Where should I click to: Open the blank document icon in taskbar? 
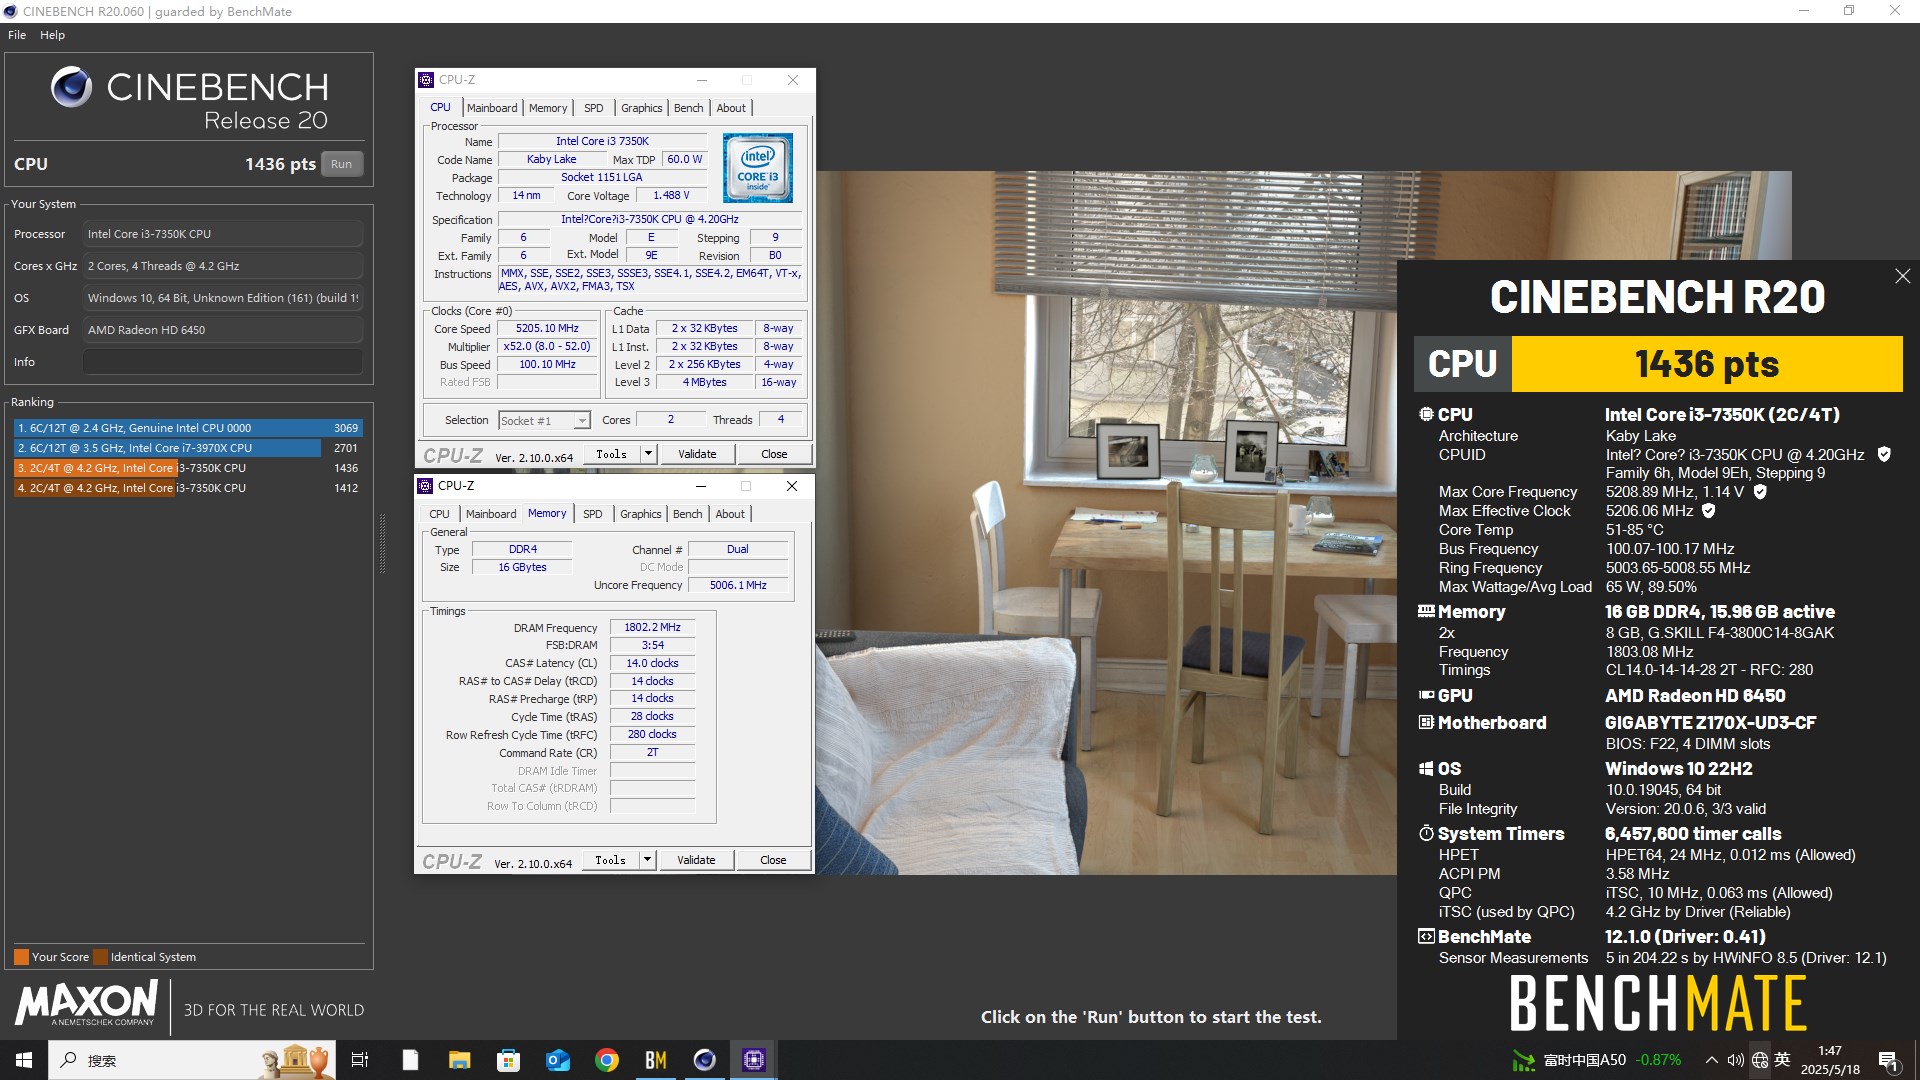click(x=410, y=1060)
